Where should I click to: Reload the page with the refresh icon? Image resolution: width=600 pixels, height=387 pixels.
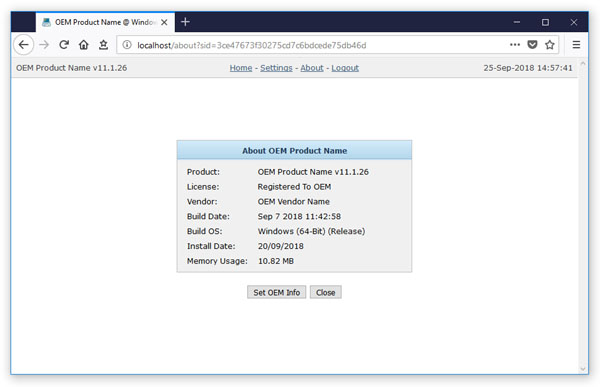point(64,45)
